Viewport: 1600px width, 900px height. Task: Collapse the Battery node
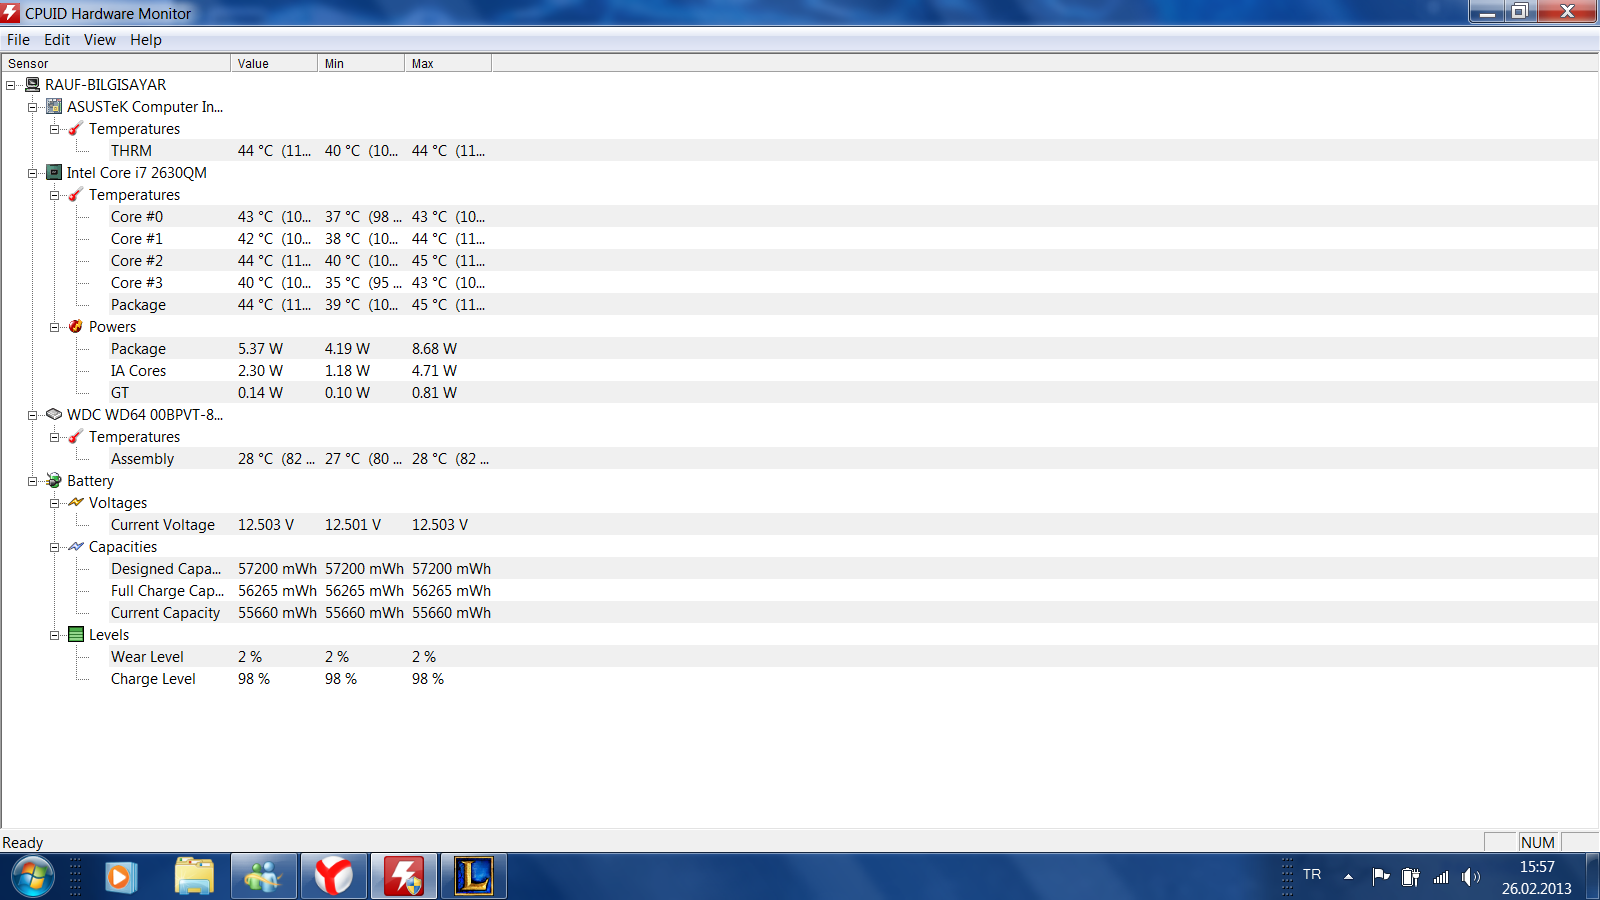tap(33, 481)
